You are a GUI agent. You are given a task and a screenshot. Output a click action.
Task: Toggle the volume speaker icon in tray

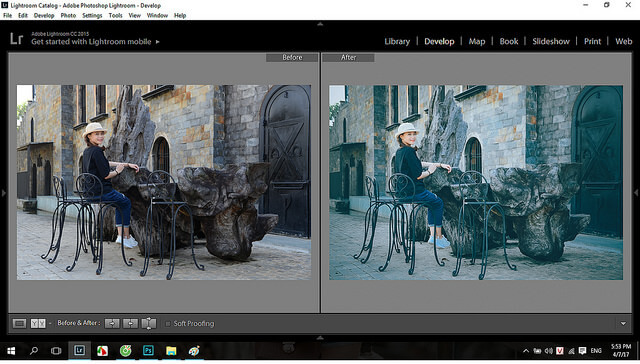[549, 351]
